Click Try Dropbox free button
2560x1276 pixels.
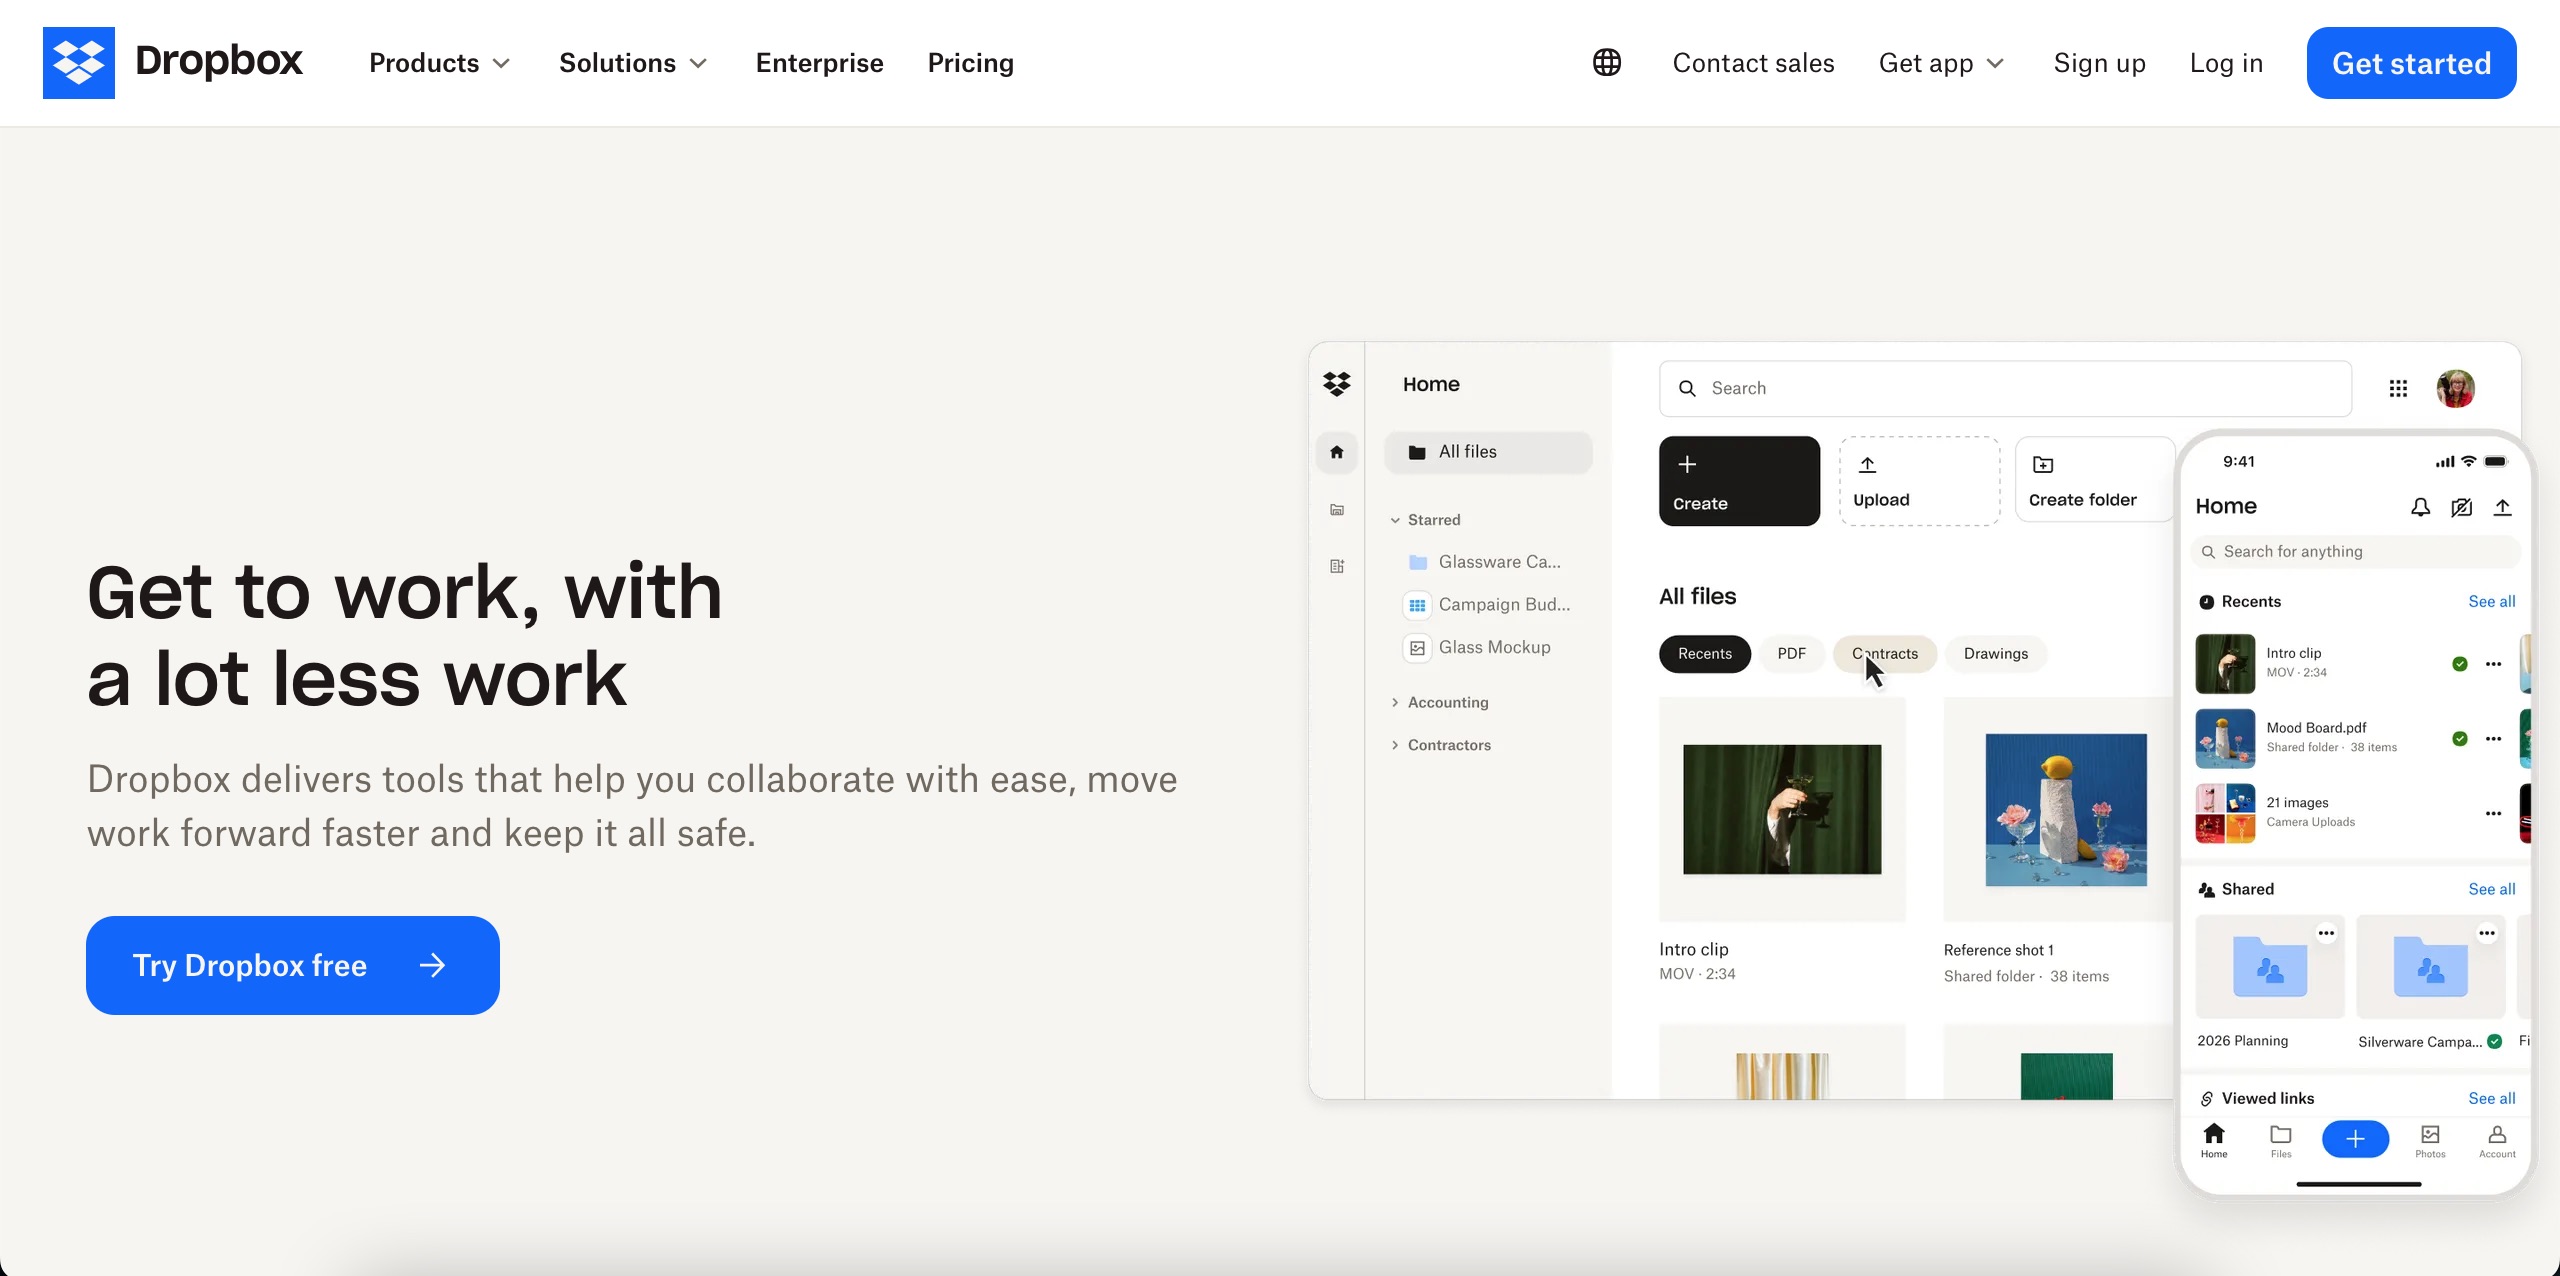point(293,965)
